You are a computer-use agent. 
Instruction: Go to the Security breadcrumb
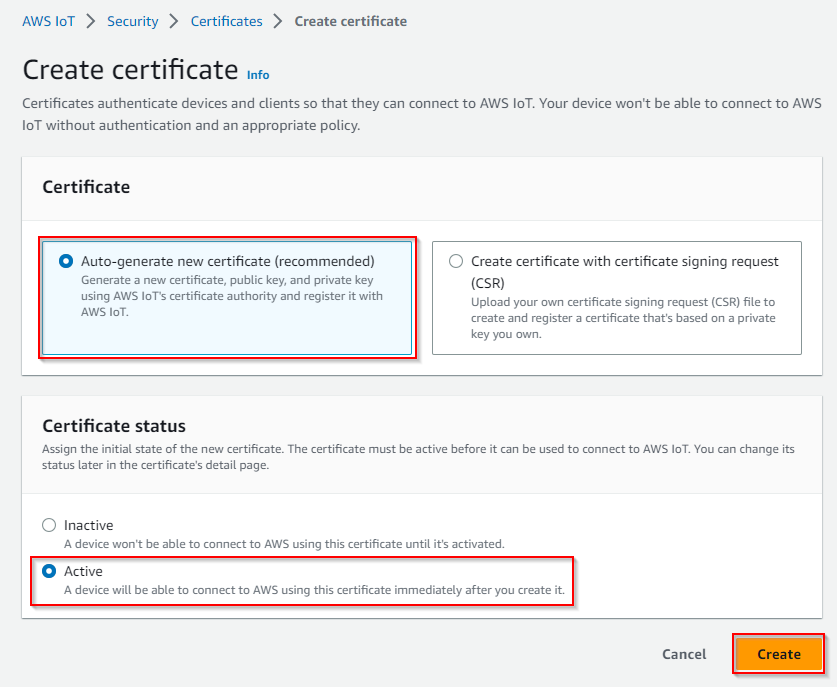pyautogui.click(x=132, y=21)
